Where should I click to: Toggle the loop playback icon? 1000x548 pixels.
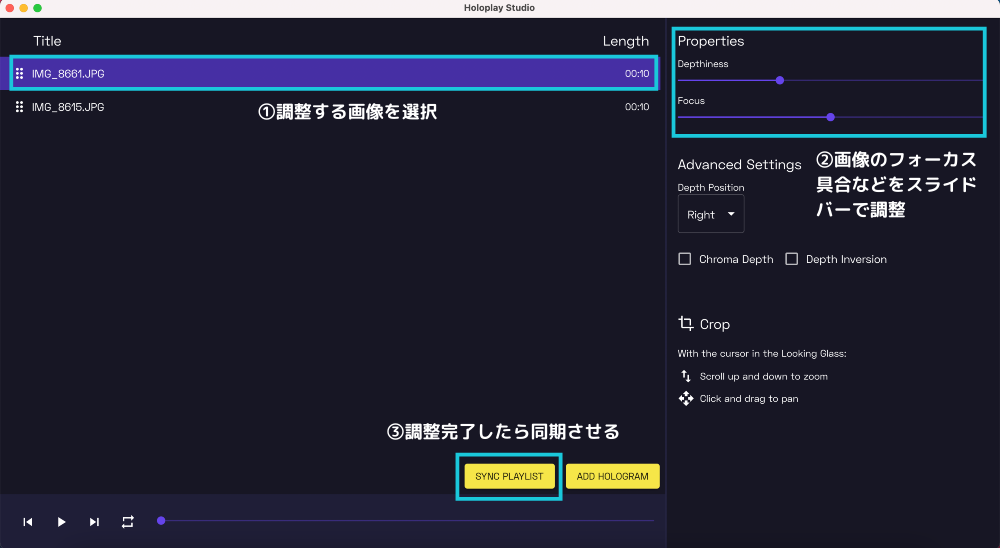128,522
